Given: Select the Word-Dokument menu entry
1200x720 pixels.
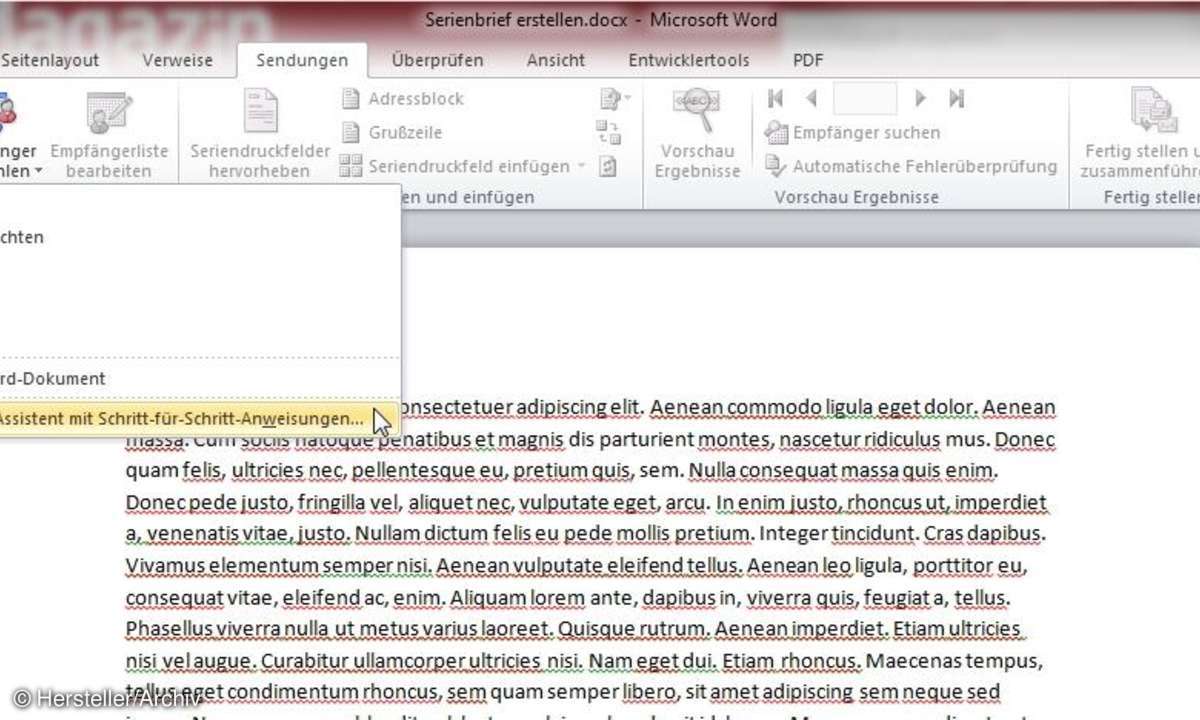Looking at the screenshot, I should pos(200,379).
